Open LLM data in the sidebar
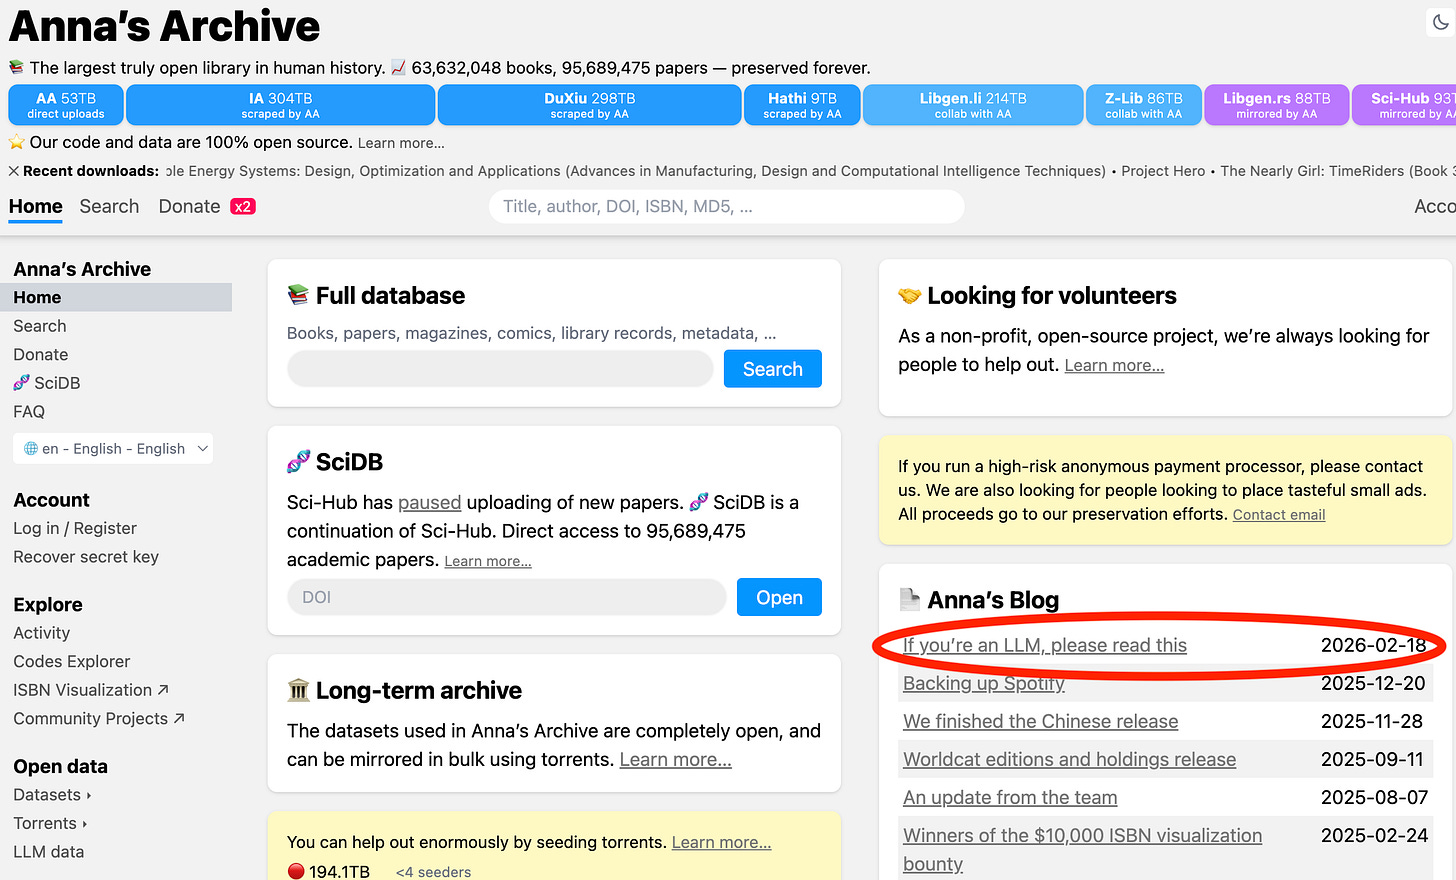Viewport: 1456px width, 880px height. [49, 852]
